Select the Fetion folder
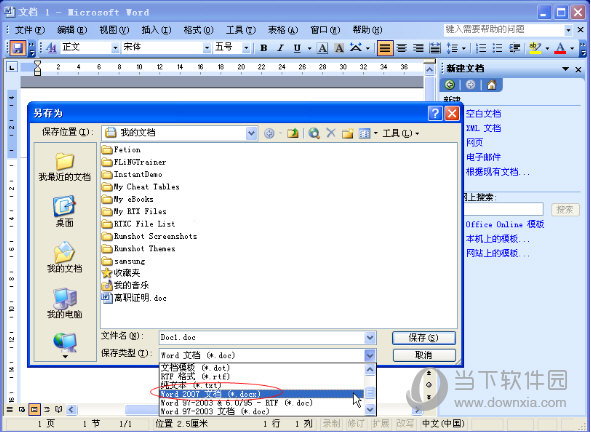Viewport: 591px width, 432px height. pyautogui.click(x=121, y=150)
